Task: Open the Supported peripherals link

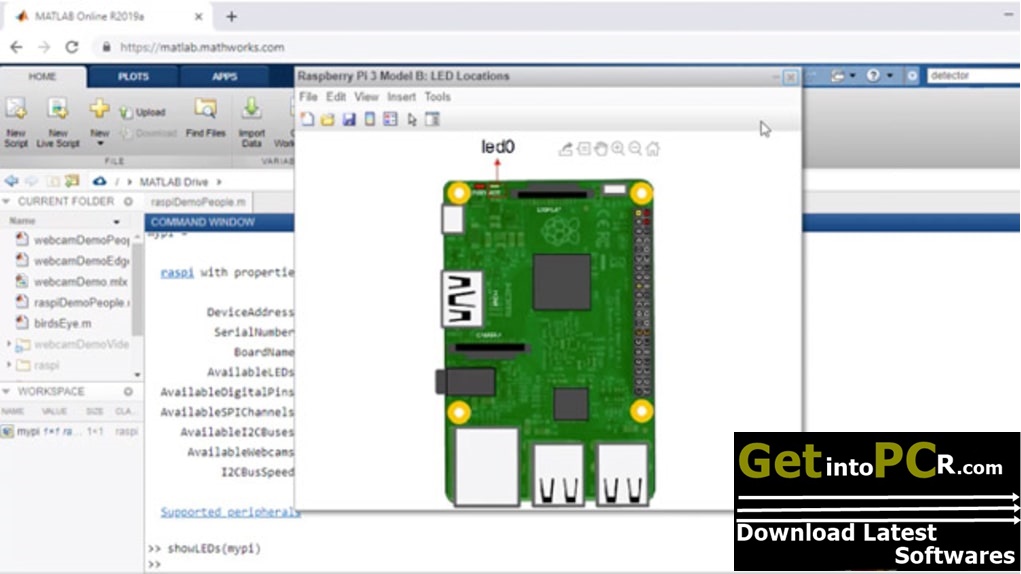Action: tap(231, 512)
